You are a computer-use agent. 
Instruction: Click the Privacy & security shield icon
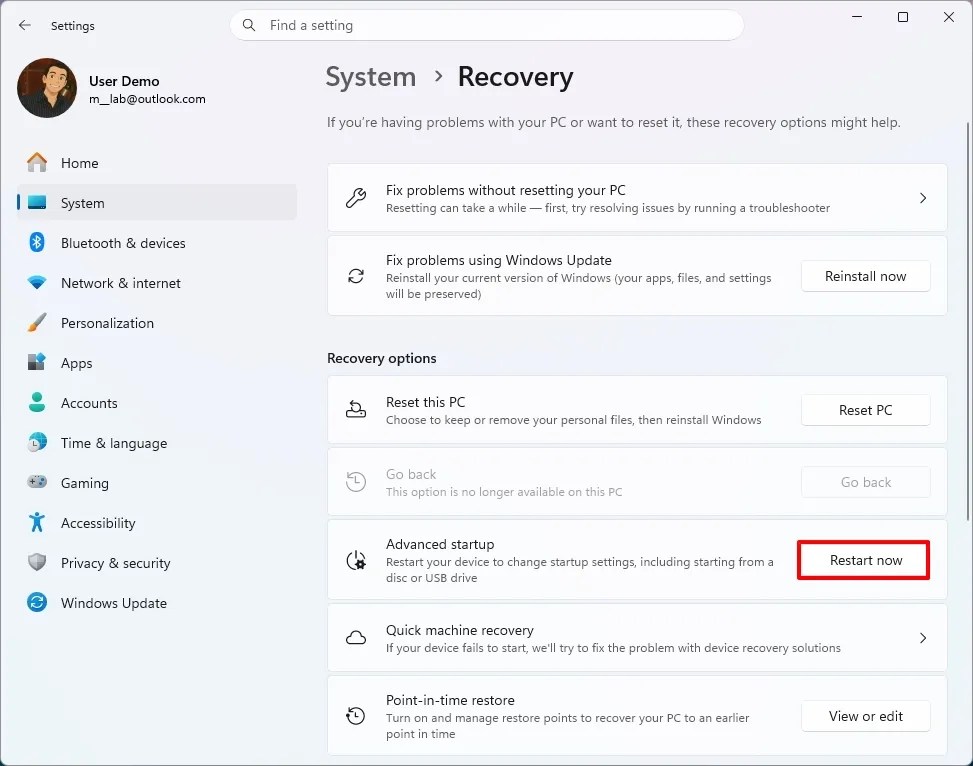(x=37, y=562)
